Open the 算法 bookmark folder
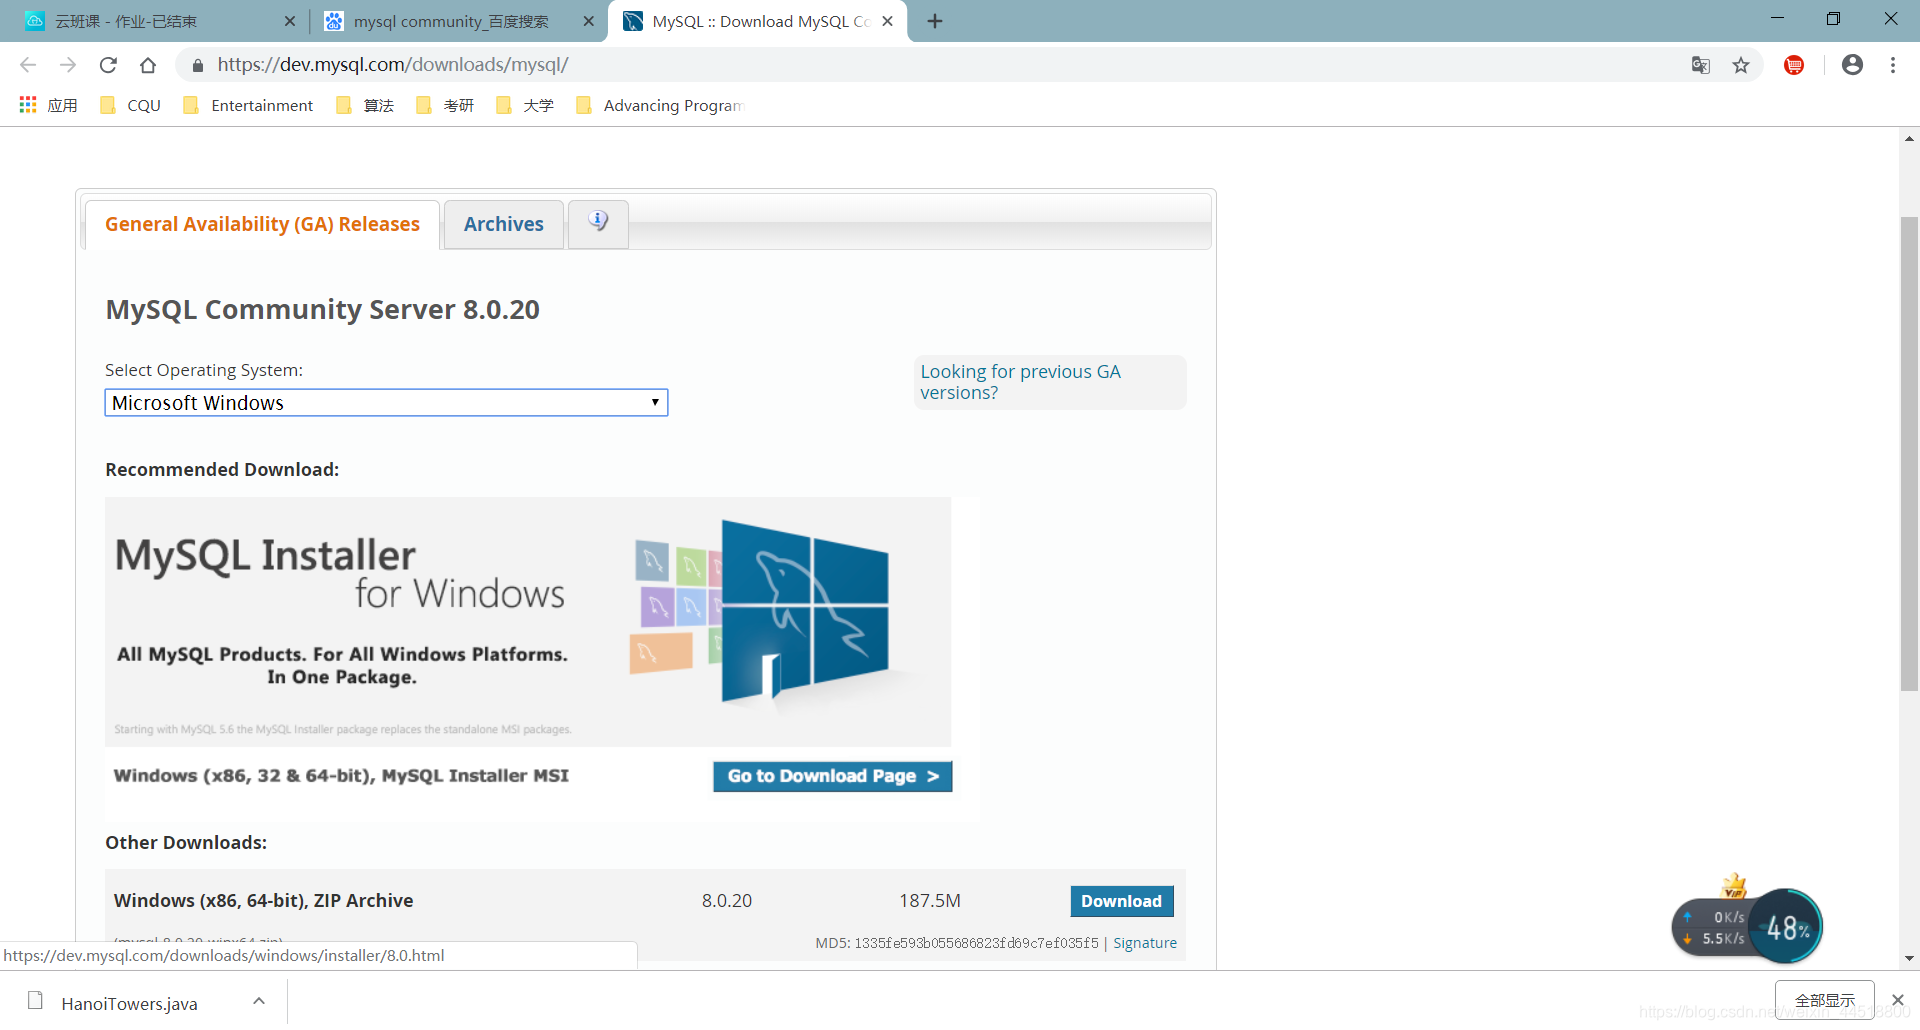The image size is (1920, 1030). pos(365,105)
